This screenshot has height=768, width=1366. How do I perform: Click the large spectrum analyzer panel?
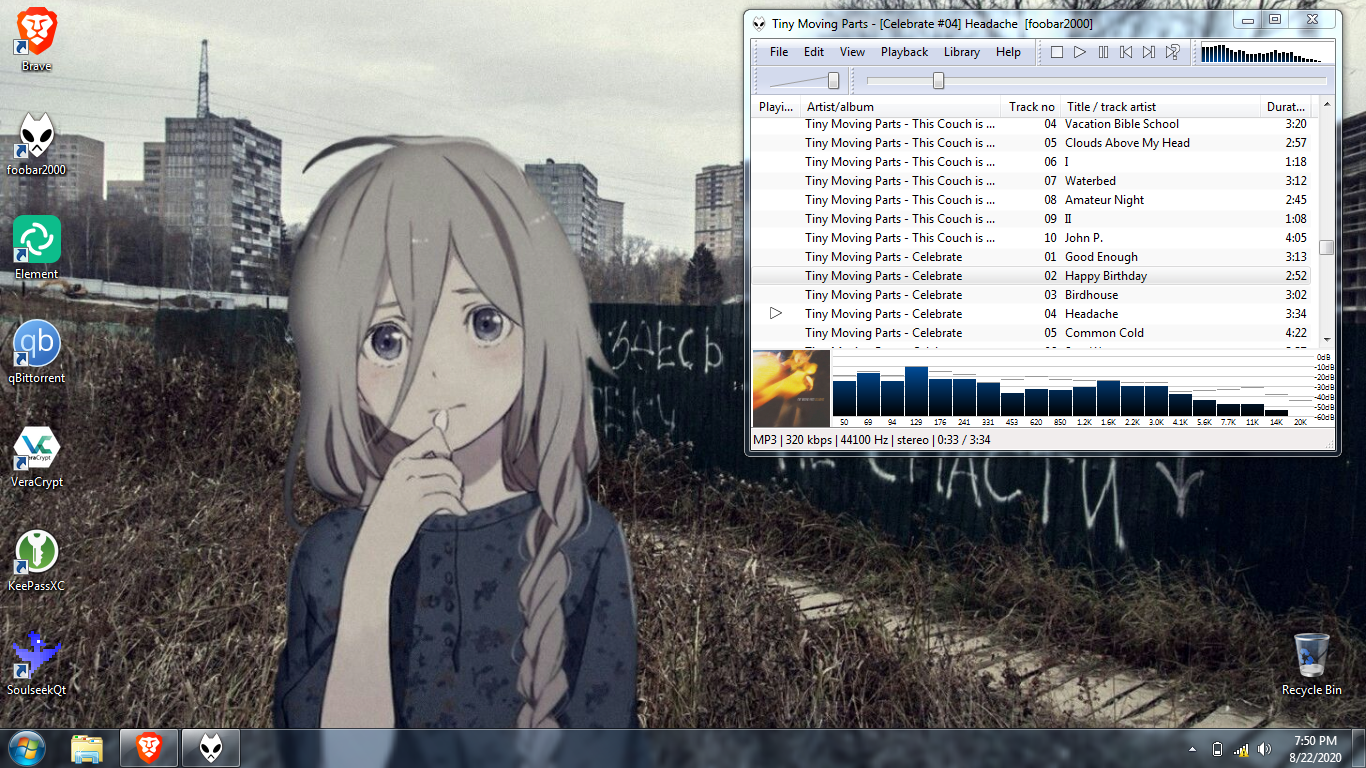point(1083,388)
